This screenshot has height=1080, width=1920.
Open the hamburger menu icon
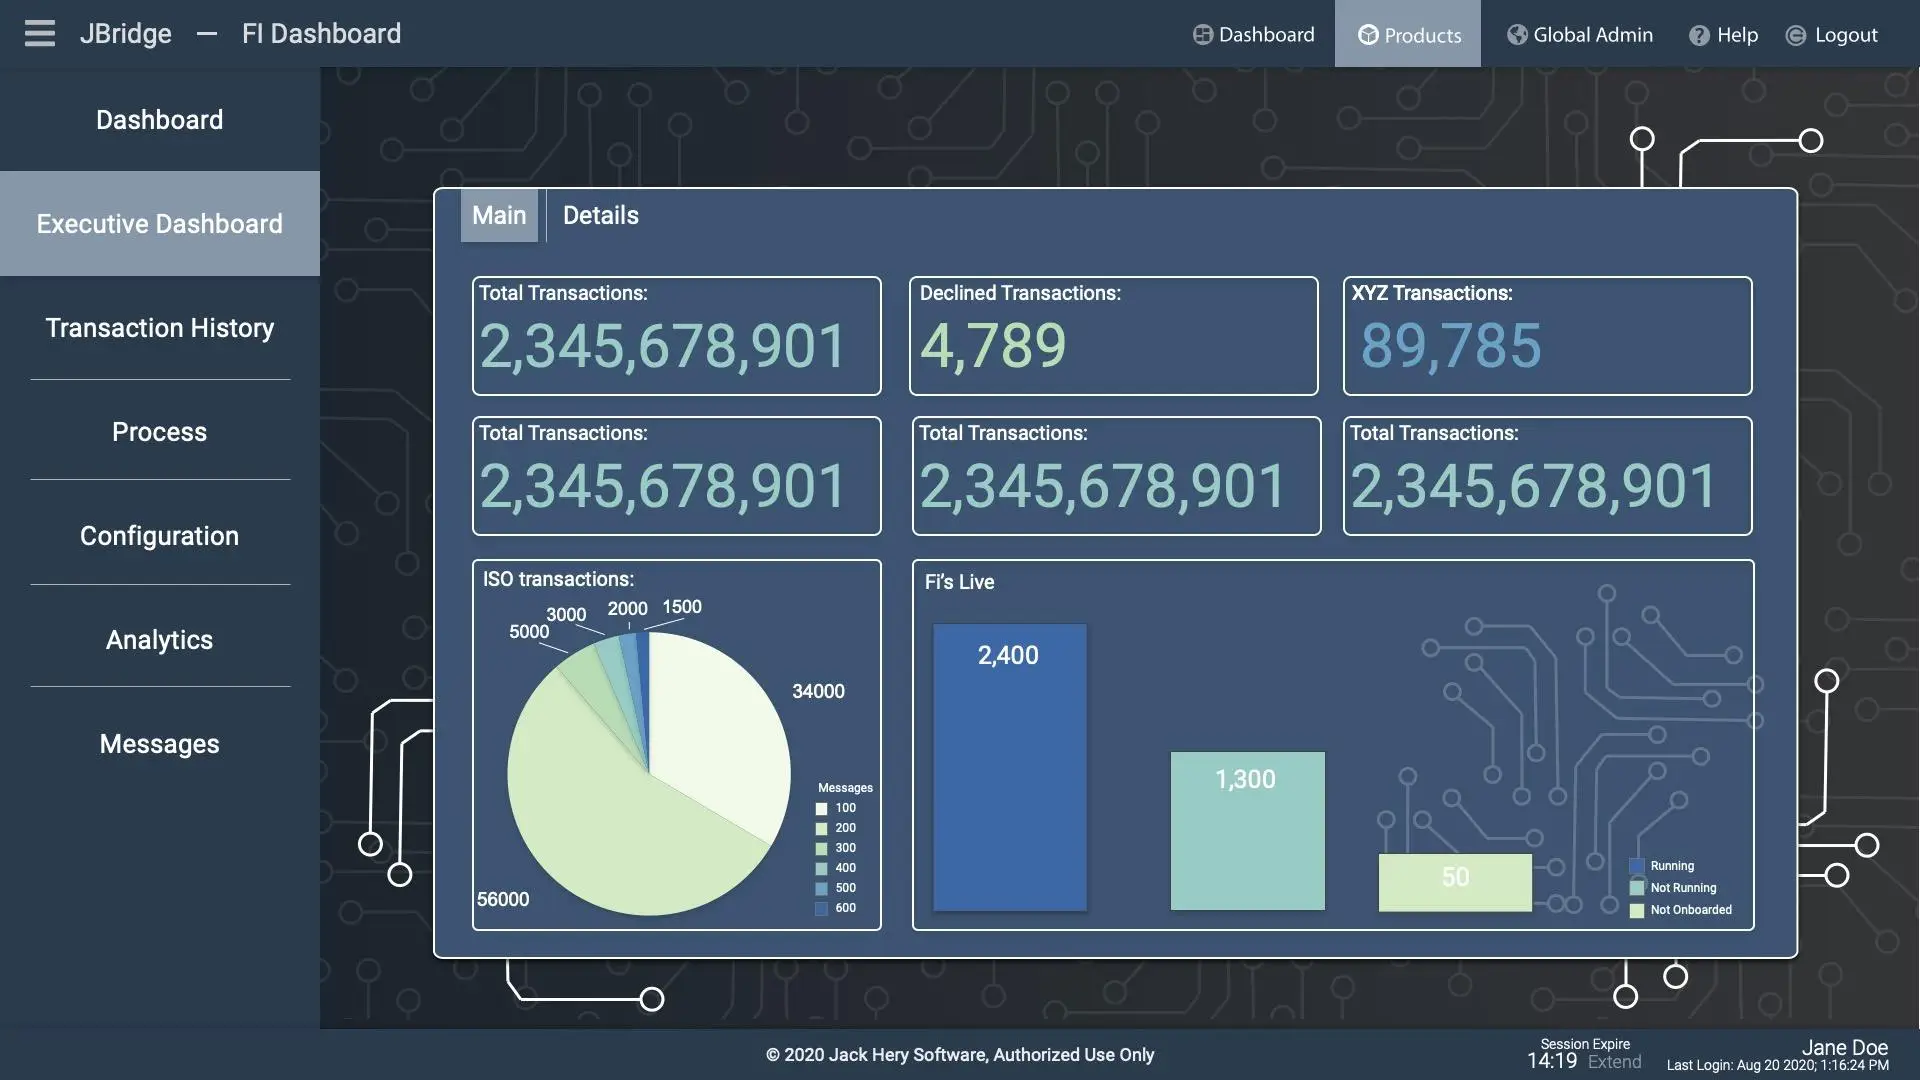(39, 33)
